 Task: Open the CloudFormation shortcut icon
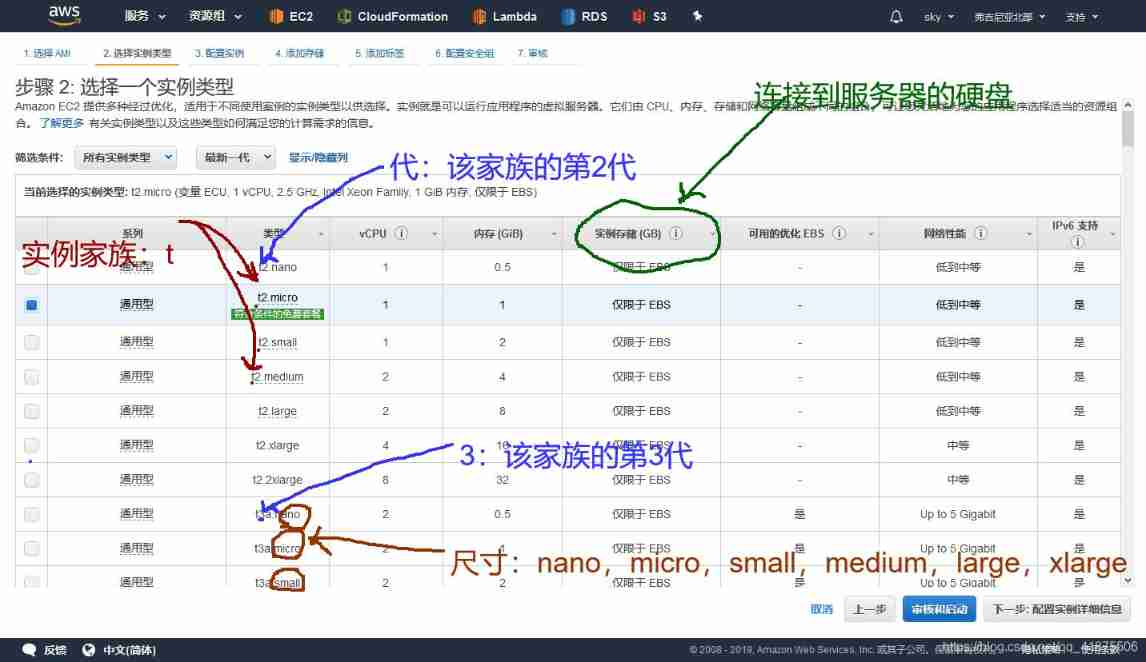tap(344, 17)
